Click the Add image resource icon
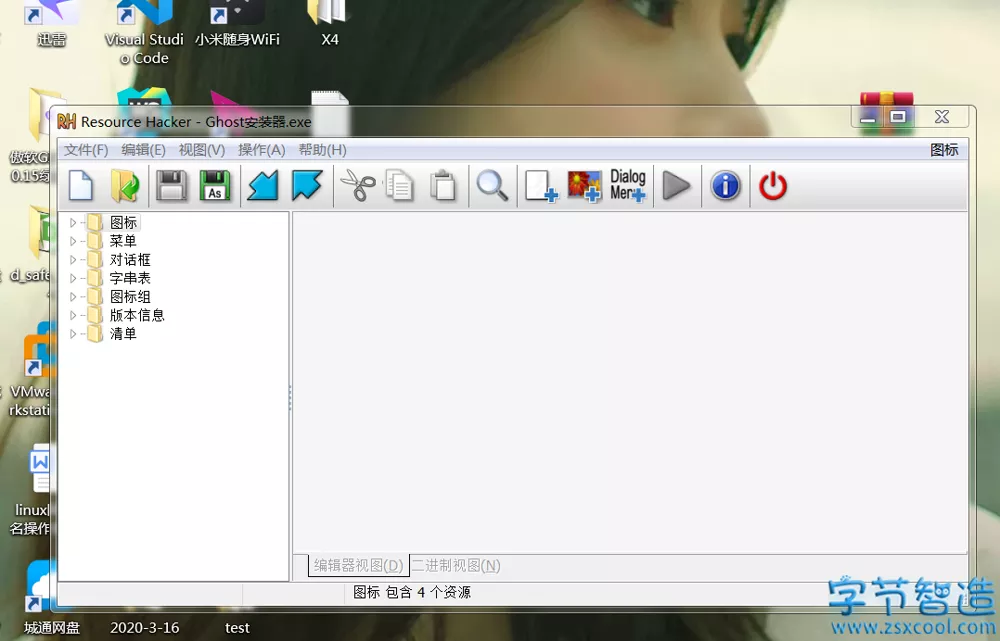Screen dimensions: 1000x641 584,186
